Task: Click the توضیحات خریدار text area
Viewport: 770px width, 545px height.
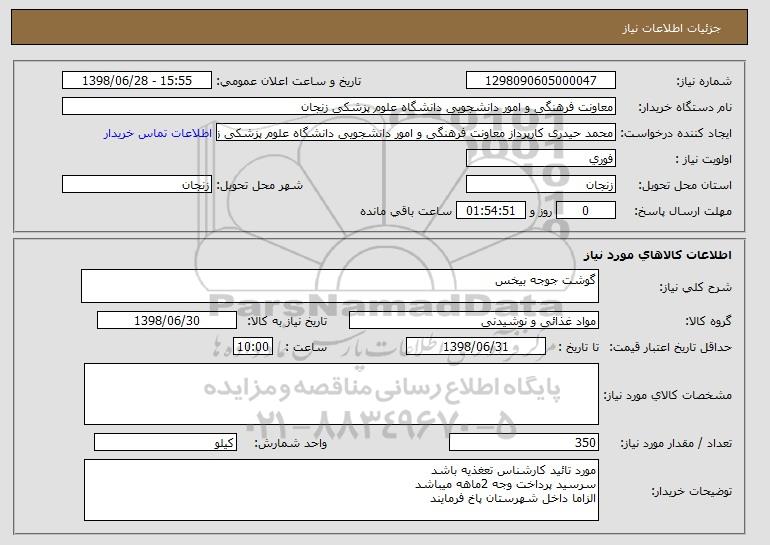Action: (x=341, y=490)
